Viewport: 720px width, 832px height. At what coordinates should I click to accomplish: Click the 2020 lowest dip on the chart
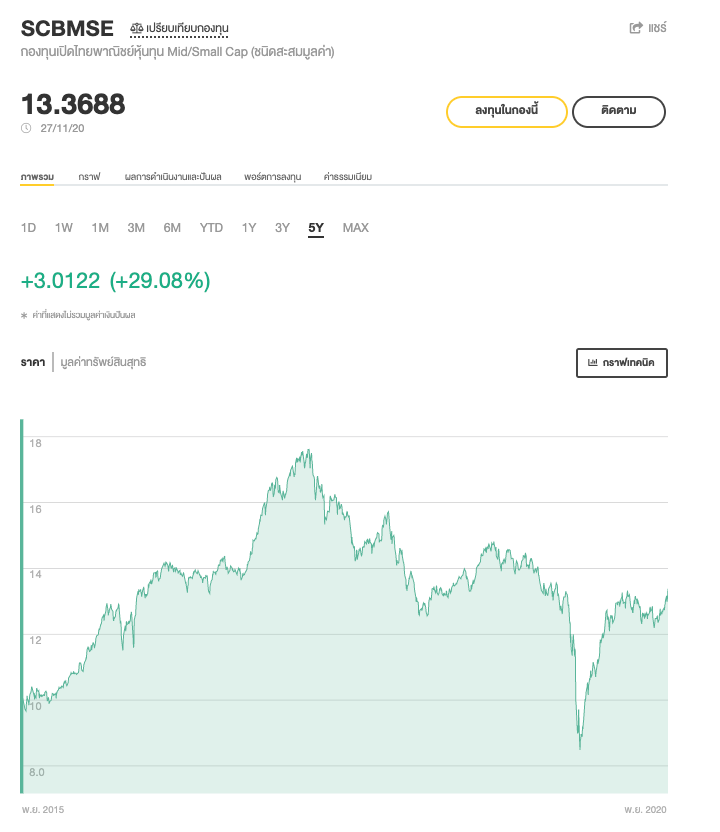pyautogui.click(x=580, y=746)
